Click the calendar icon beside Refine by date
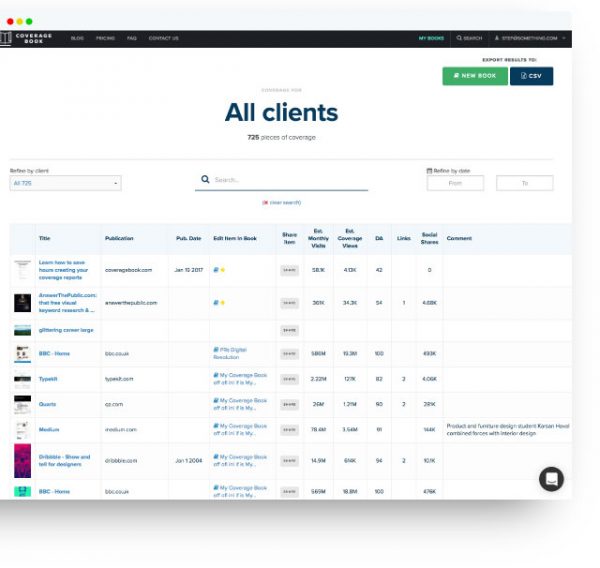The image size is (600, 568). [x=429, y=171]
